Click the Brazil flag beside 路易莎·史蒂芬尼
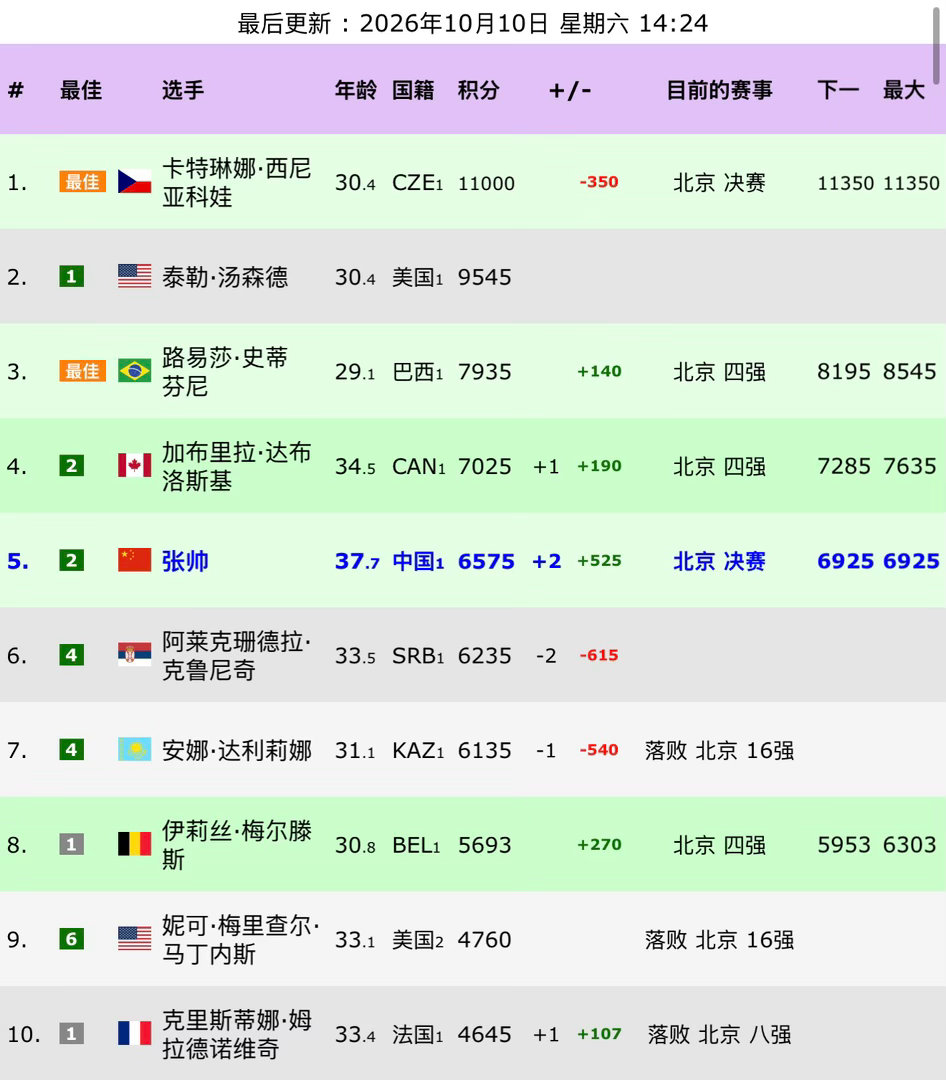 (134, 371)
